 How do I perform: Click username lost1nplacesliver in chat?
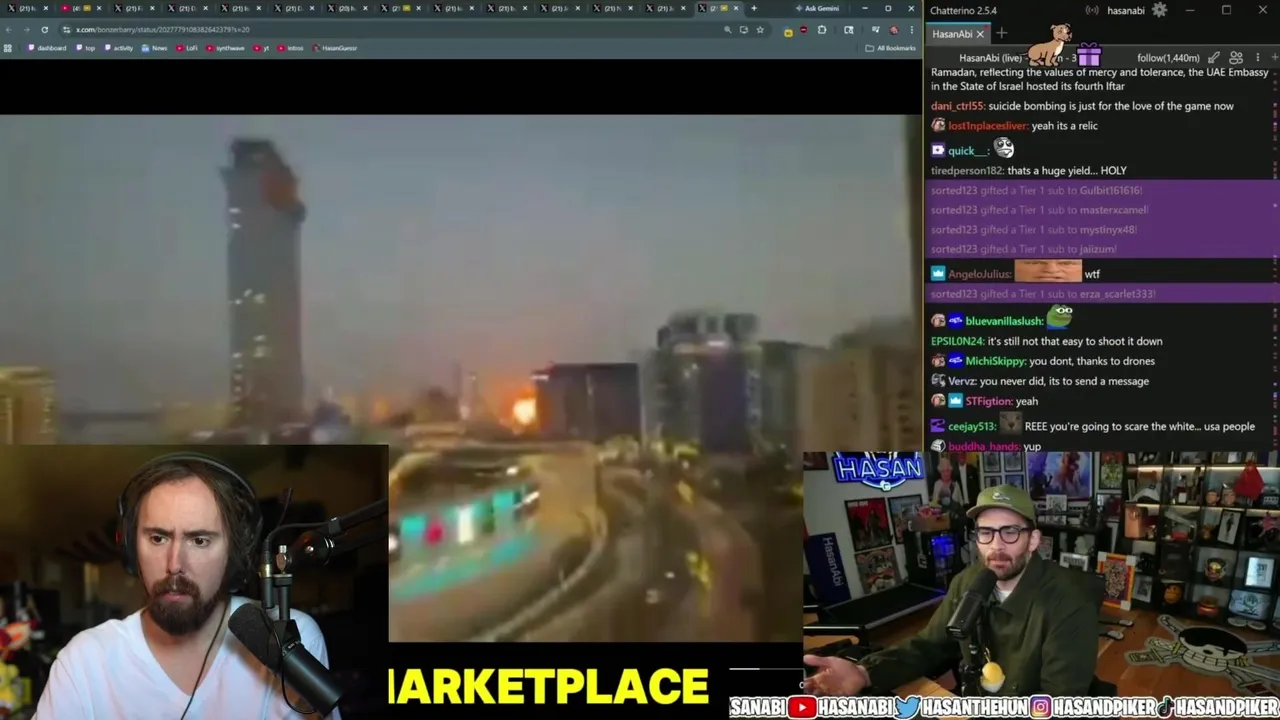[987, 126]
